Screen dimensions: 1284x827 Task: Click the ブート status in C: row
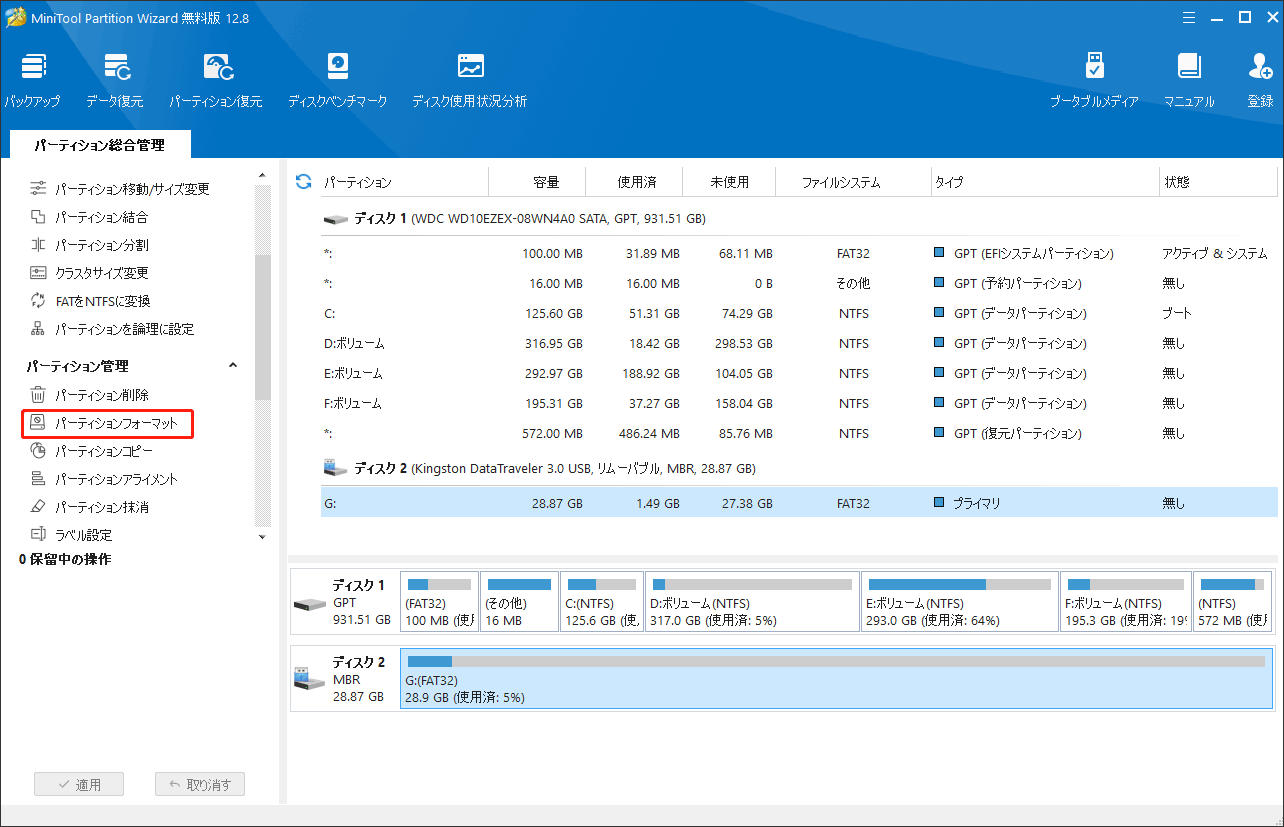coord(1177,313)
